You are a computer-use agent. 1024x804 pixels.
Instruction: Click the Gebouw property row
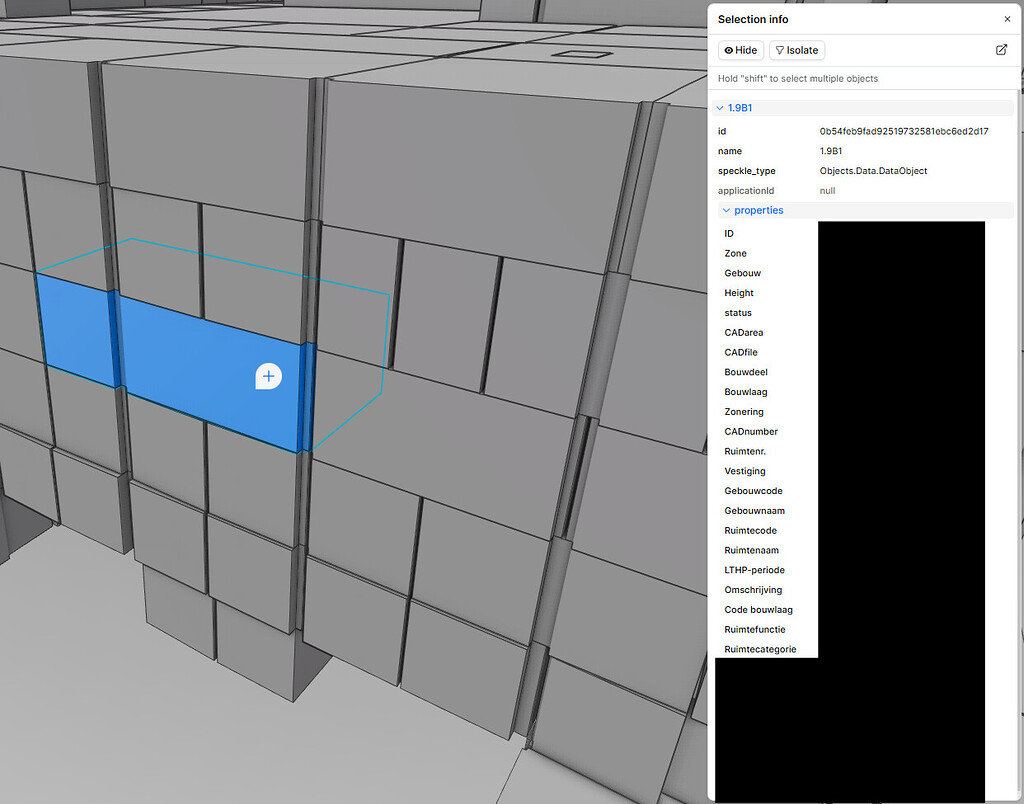pyautogui.click(x=742, y=273)
